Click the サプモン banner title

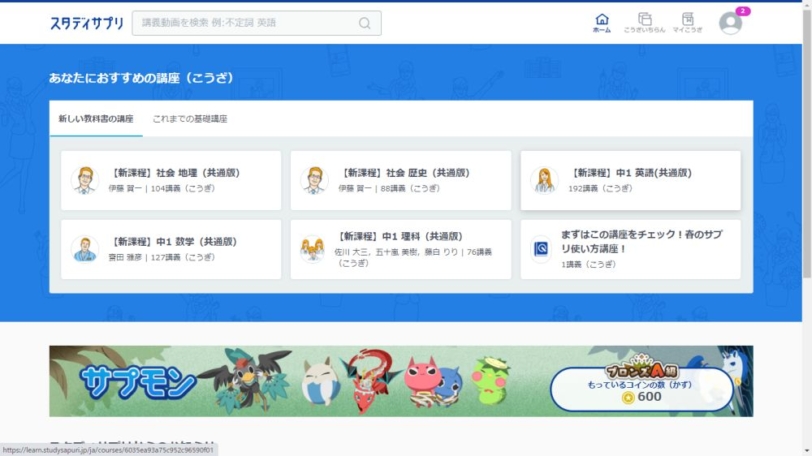[139, 383]
